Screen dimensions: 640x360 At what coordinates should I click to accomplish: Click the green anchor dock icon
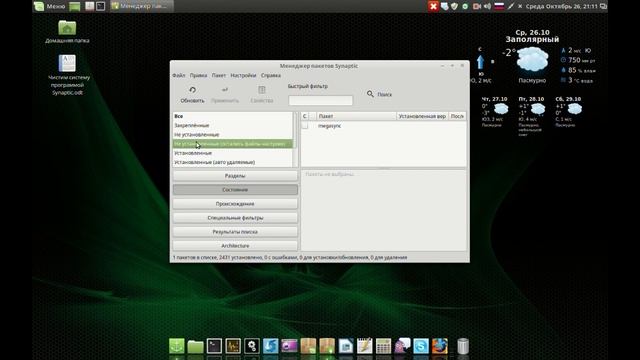pyautogui.click(x=176, y=346)
